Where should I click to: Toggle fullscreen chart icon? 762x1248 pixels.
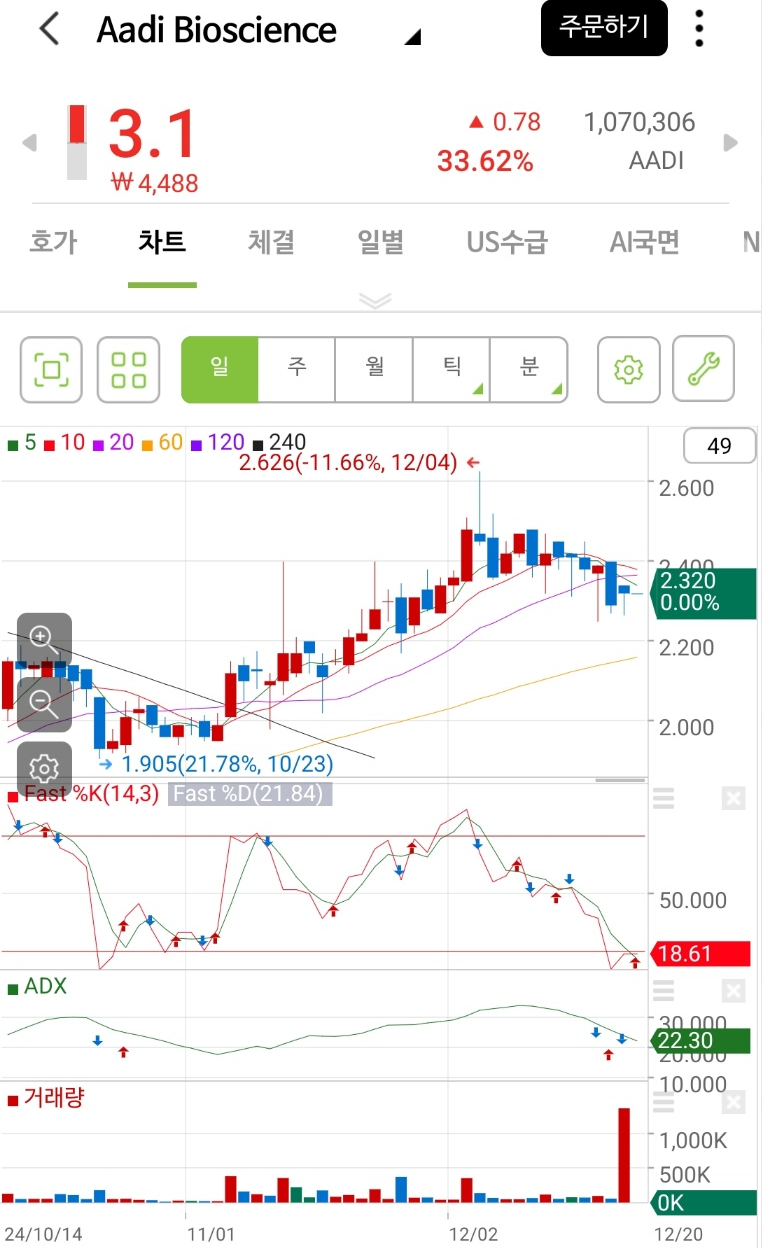[x=51, y=370]
